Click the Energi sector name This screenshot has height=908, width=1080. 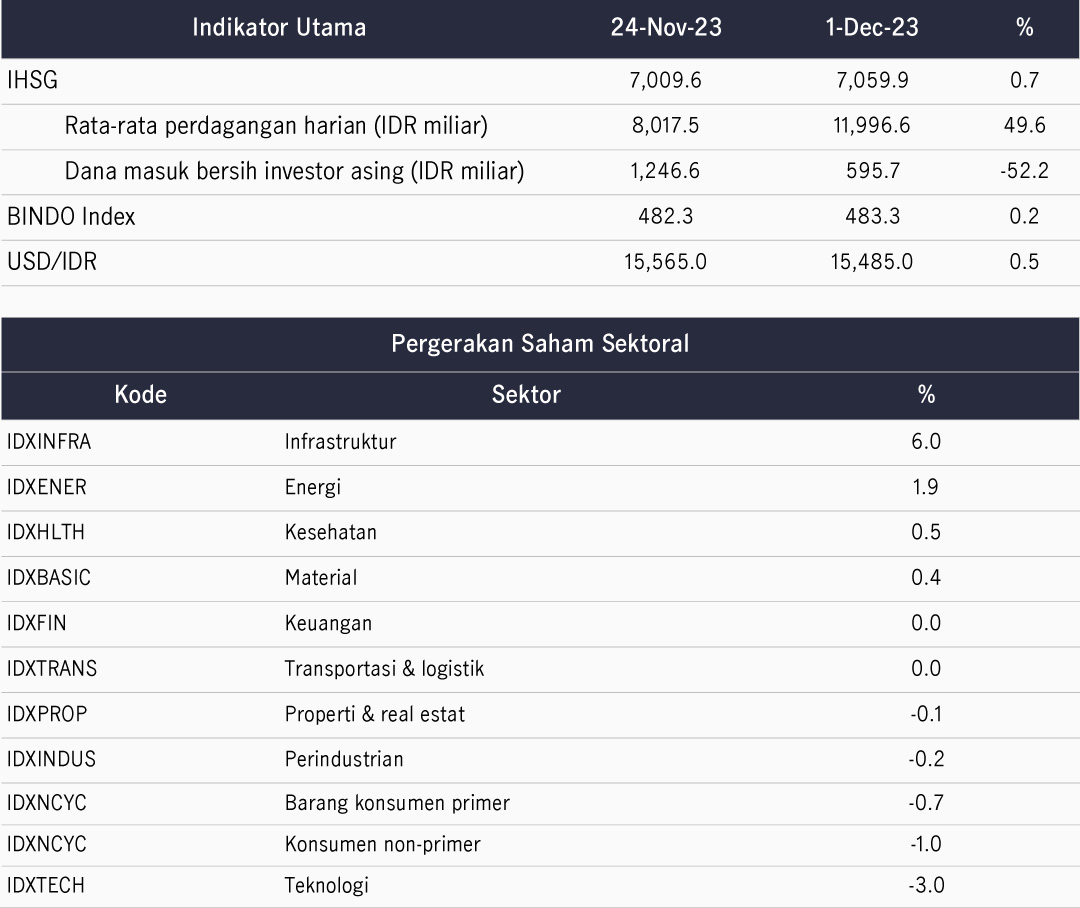(x=312, y=487)
